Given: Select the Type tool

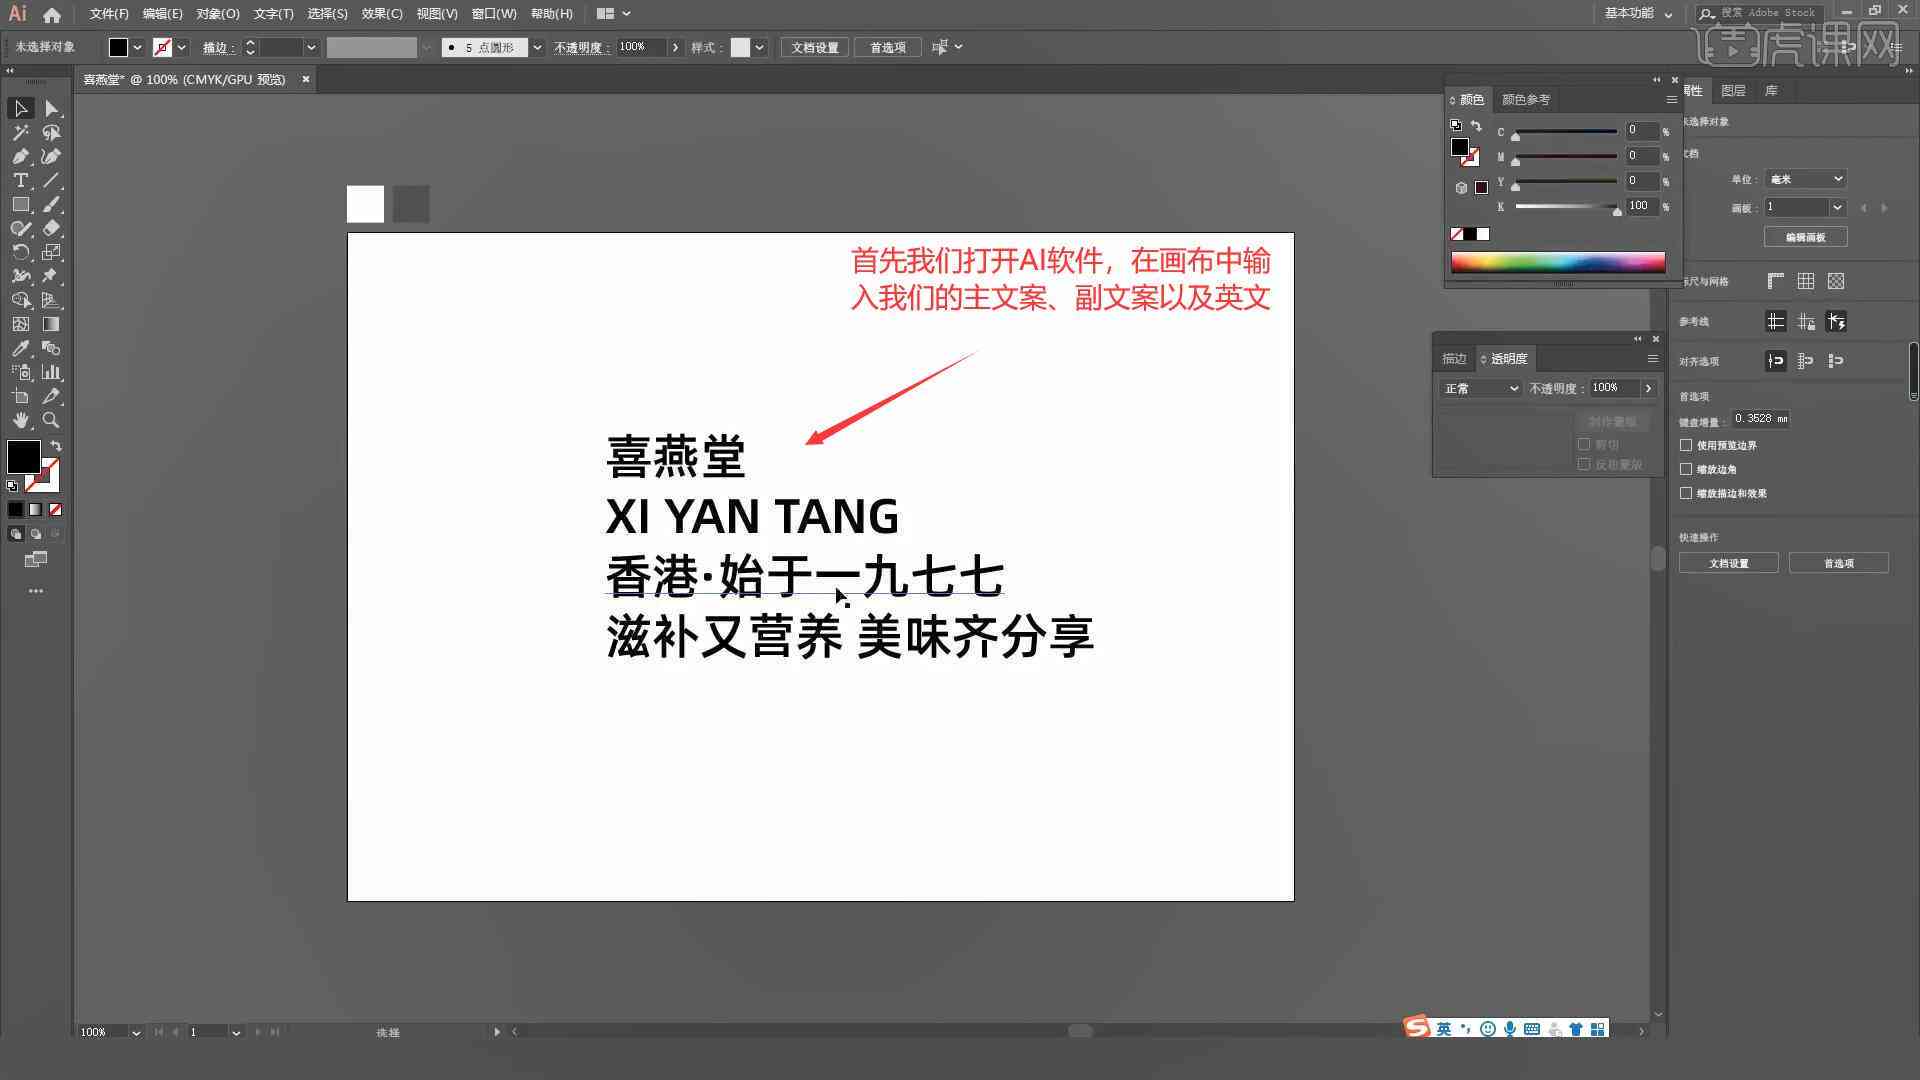Looking at the screenshot, I should [20, 181].
